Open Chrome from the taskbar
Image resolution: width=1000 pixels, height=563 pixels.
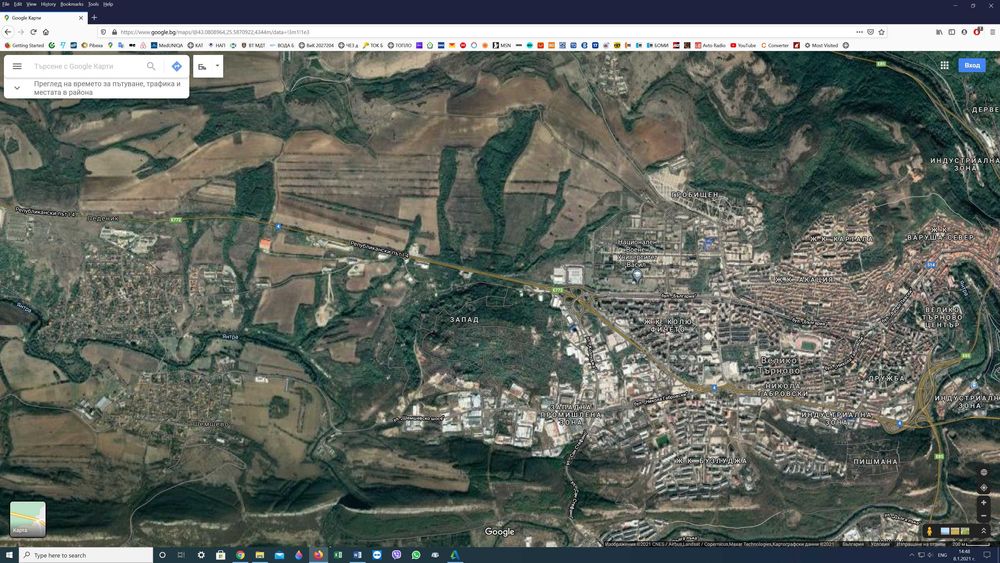(240, 555)
